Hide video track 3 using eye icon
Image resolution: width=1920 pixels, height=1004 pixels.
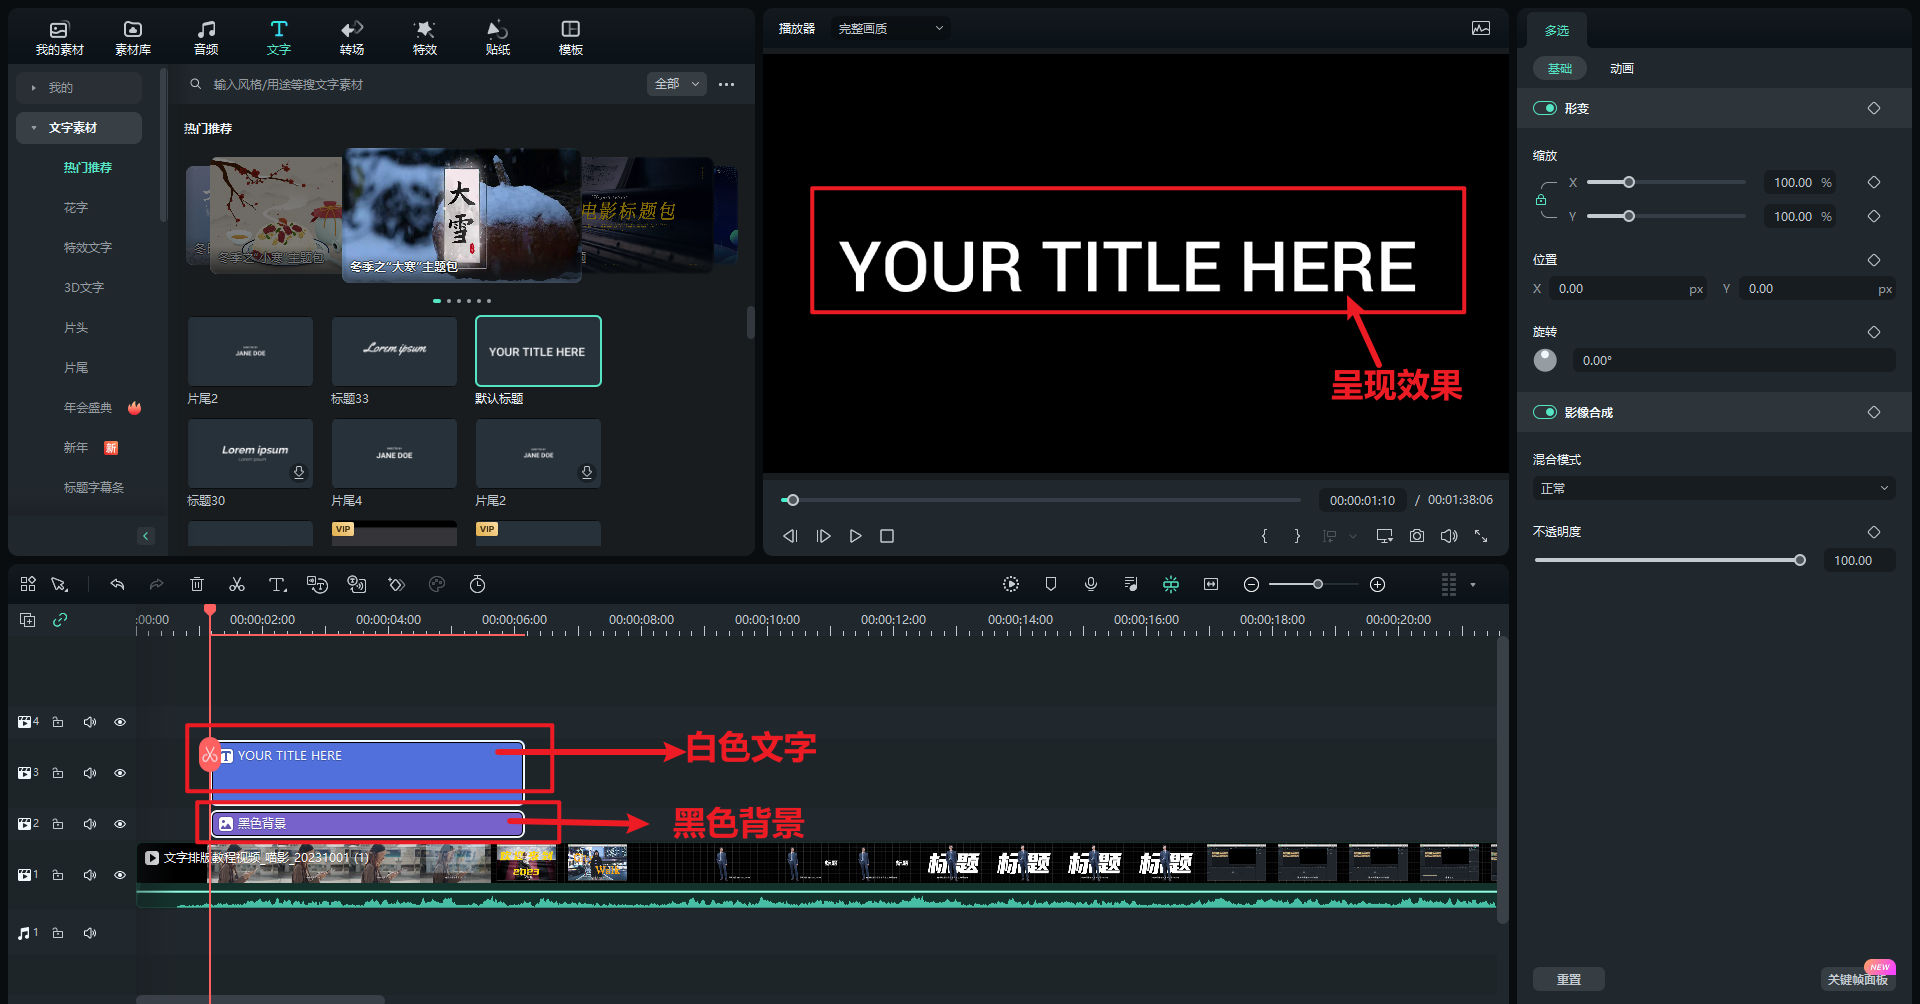click(x=120, y=773)
